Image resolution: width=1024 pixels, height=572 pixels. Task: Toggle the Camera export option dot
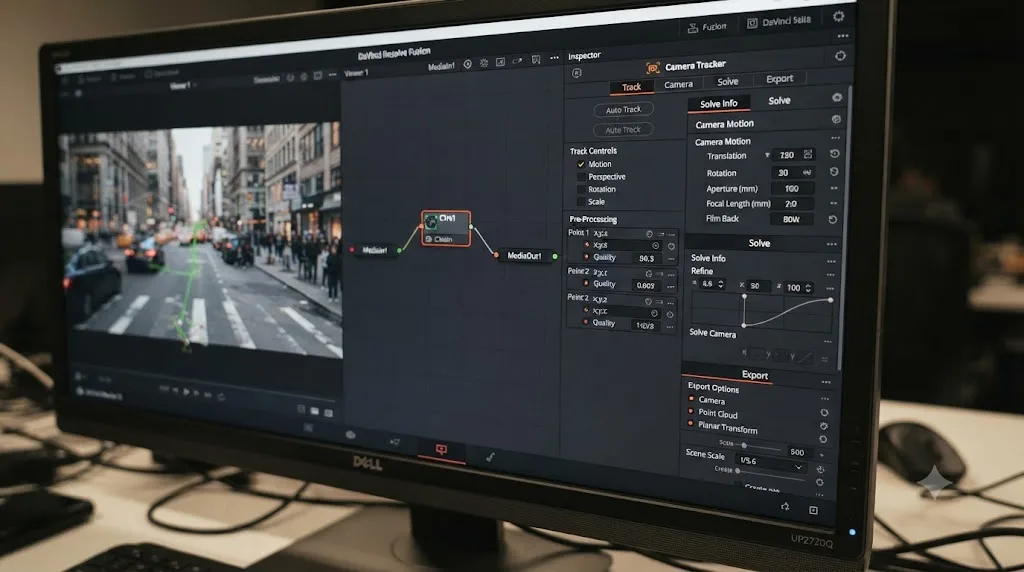[x=691, y=398]
